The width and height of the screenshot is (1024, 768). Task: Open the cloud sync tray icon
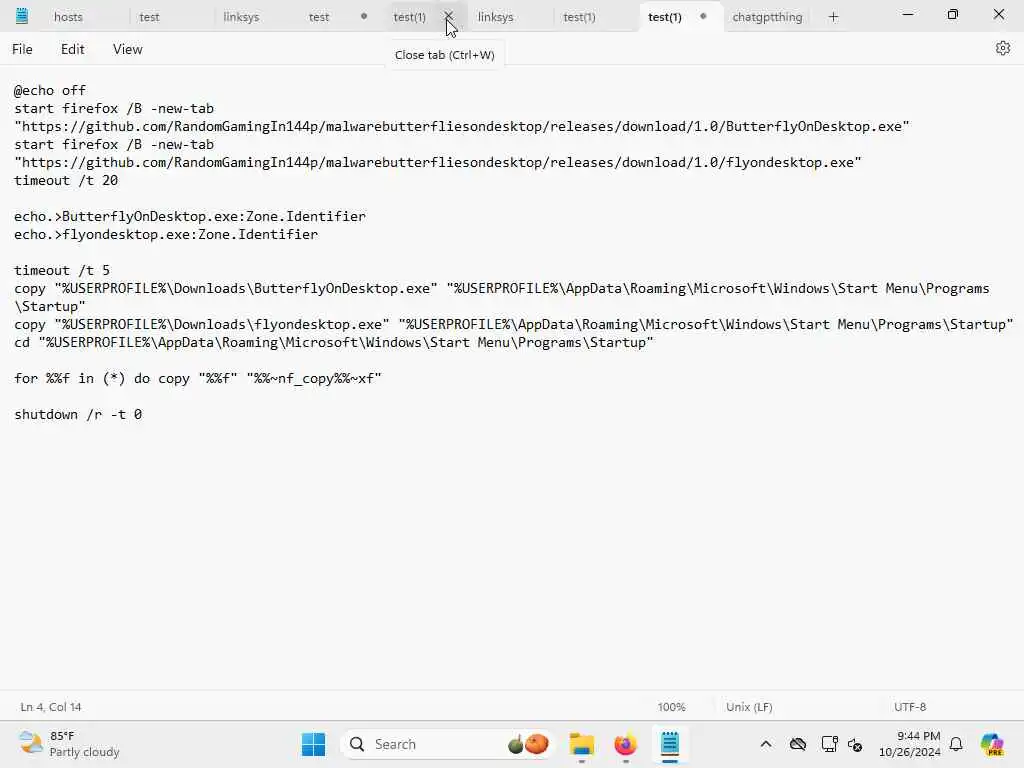point(797,744)
